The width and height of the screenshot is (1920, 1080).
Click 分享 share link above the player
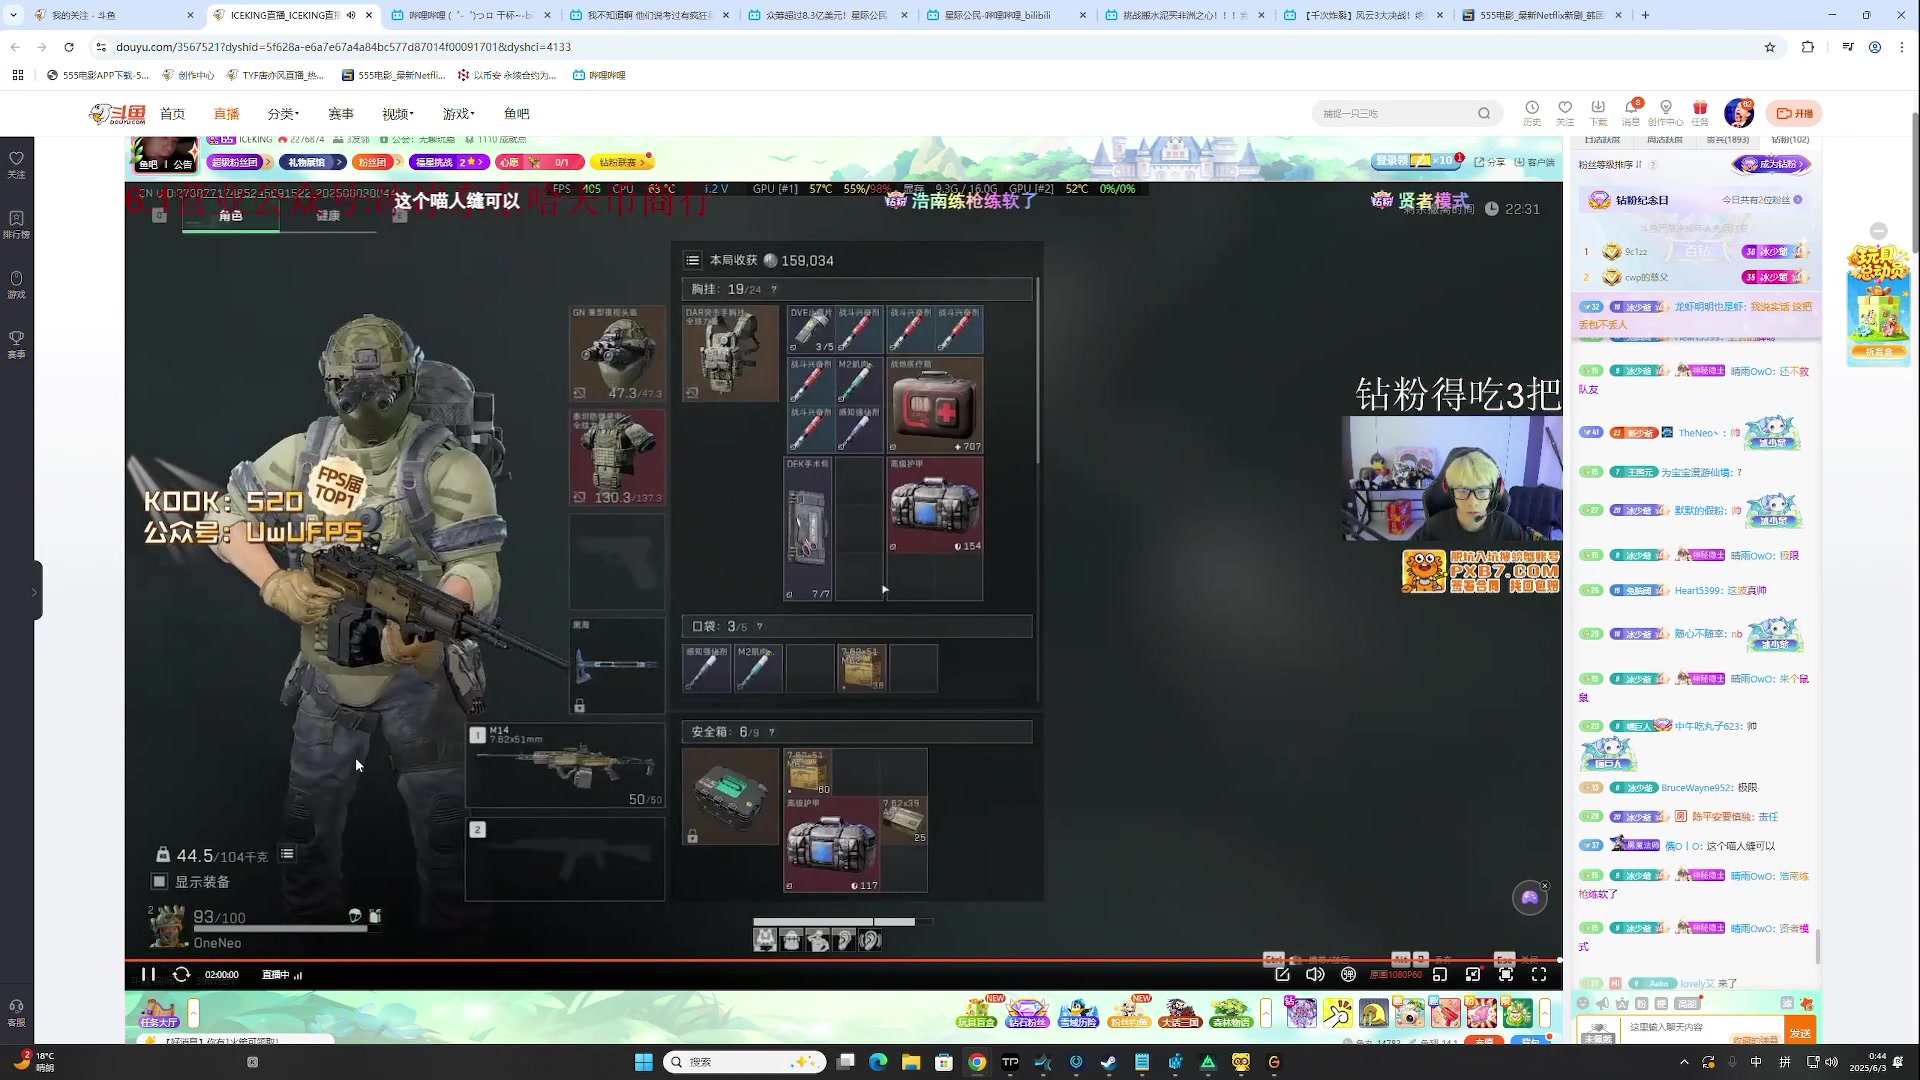tap(1490, 162)
